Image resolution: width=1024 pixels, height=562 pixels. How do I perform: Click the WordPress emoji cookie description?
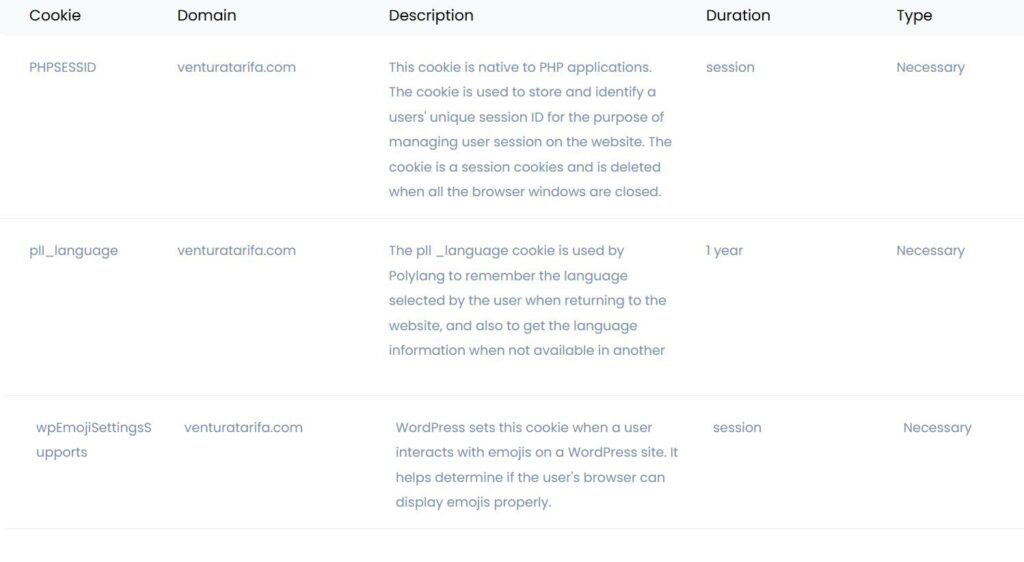tap(537, 465)
